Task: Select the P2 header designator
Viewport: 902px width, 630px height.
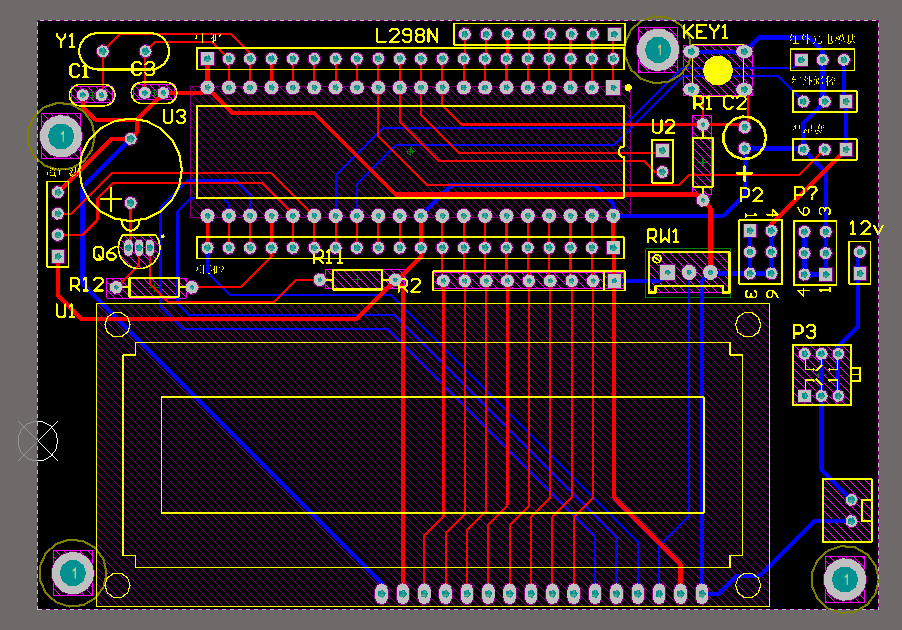Action: tap(751, 195)
